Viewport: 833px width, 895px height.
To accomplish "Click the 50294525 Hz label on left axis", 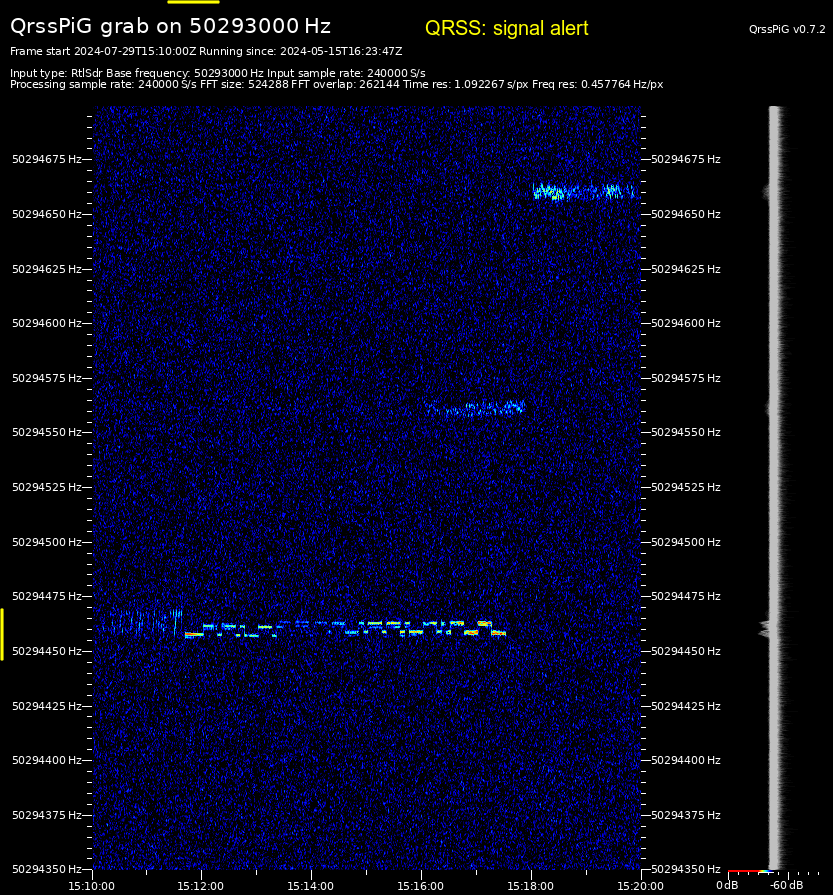I will click(x=47, y=487).
